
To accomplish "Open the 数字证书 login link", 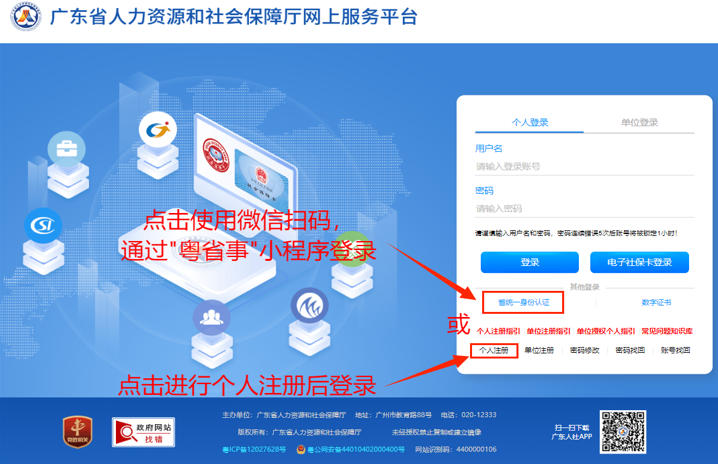I will click(656, 302).
